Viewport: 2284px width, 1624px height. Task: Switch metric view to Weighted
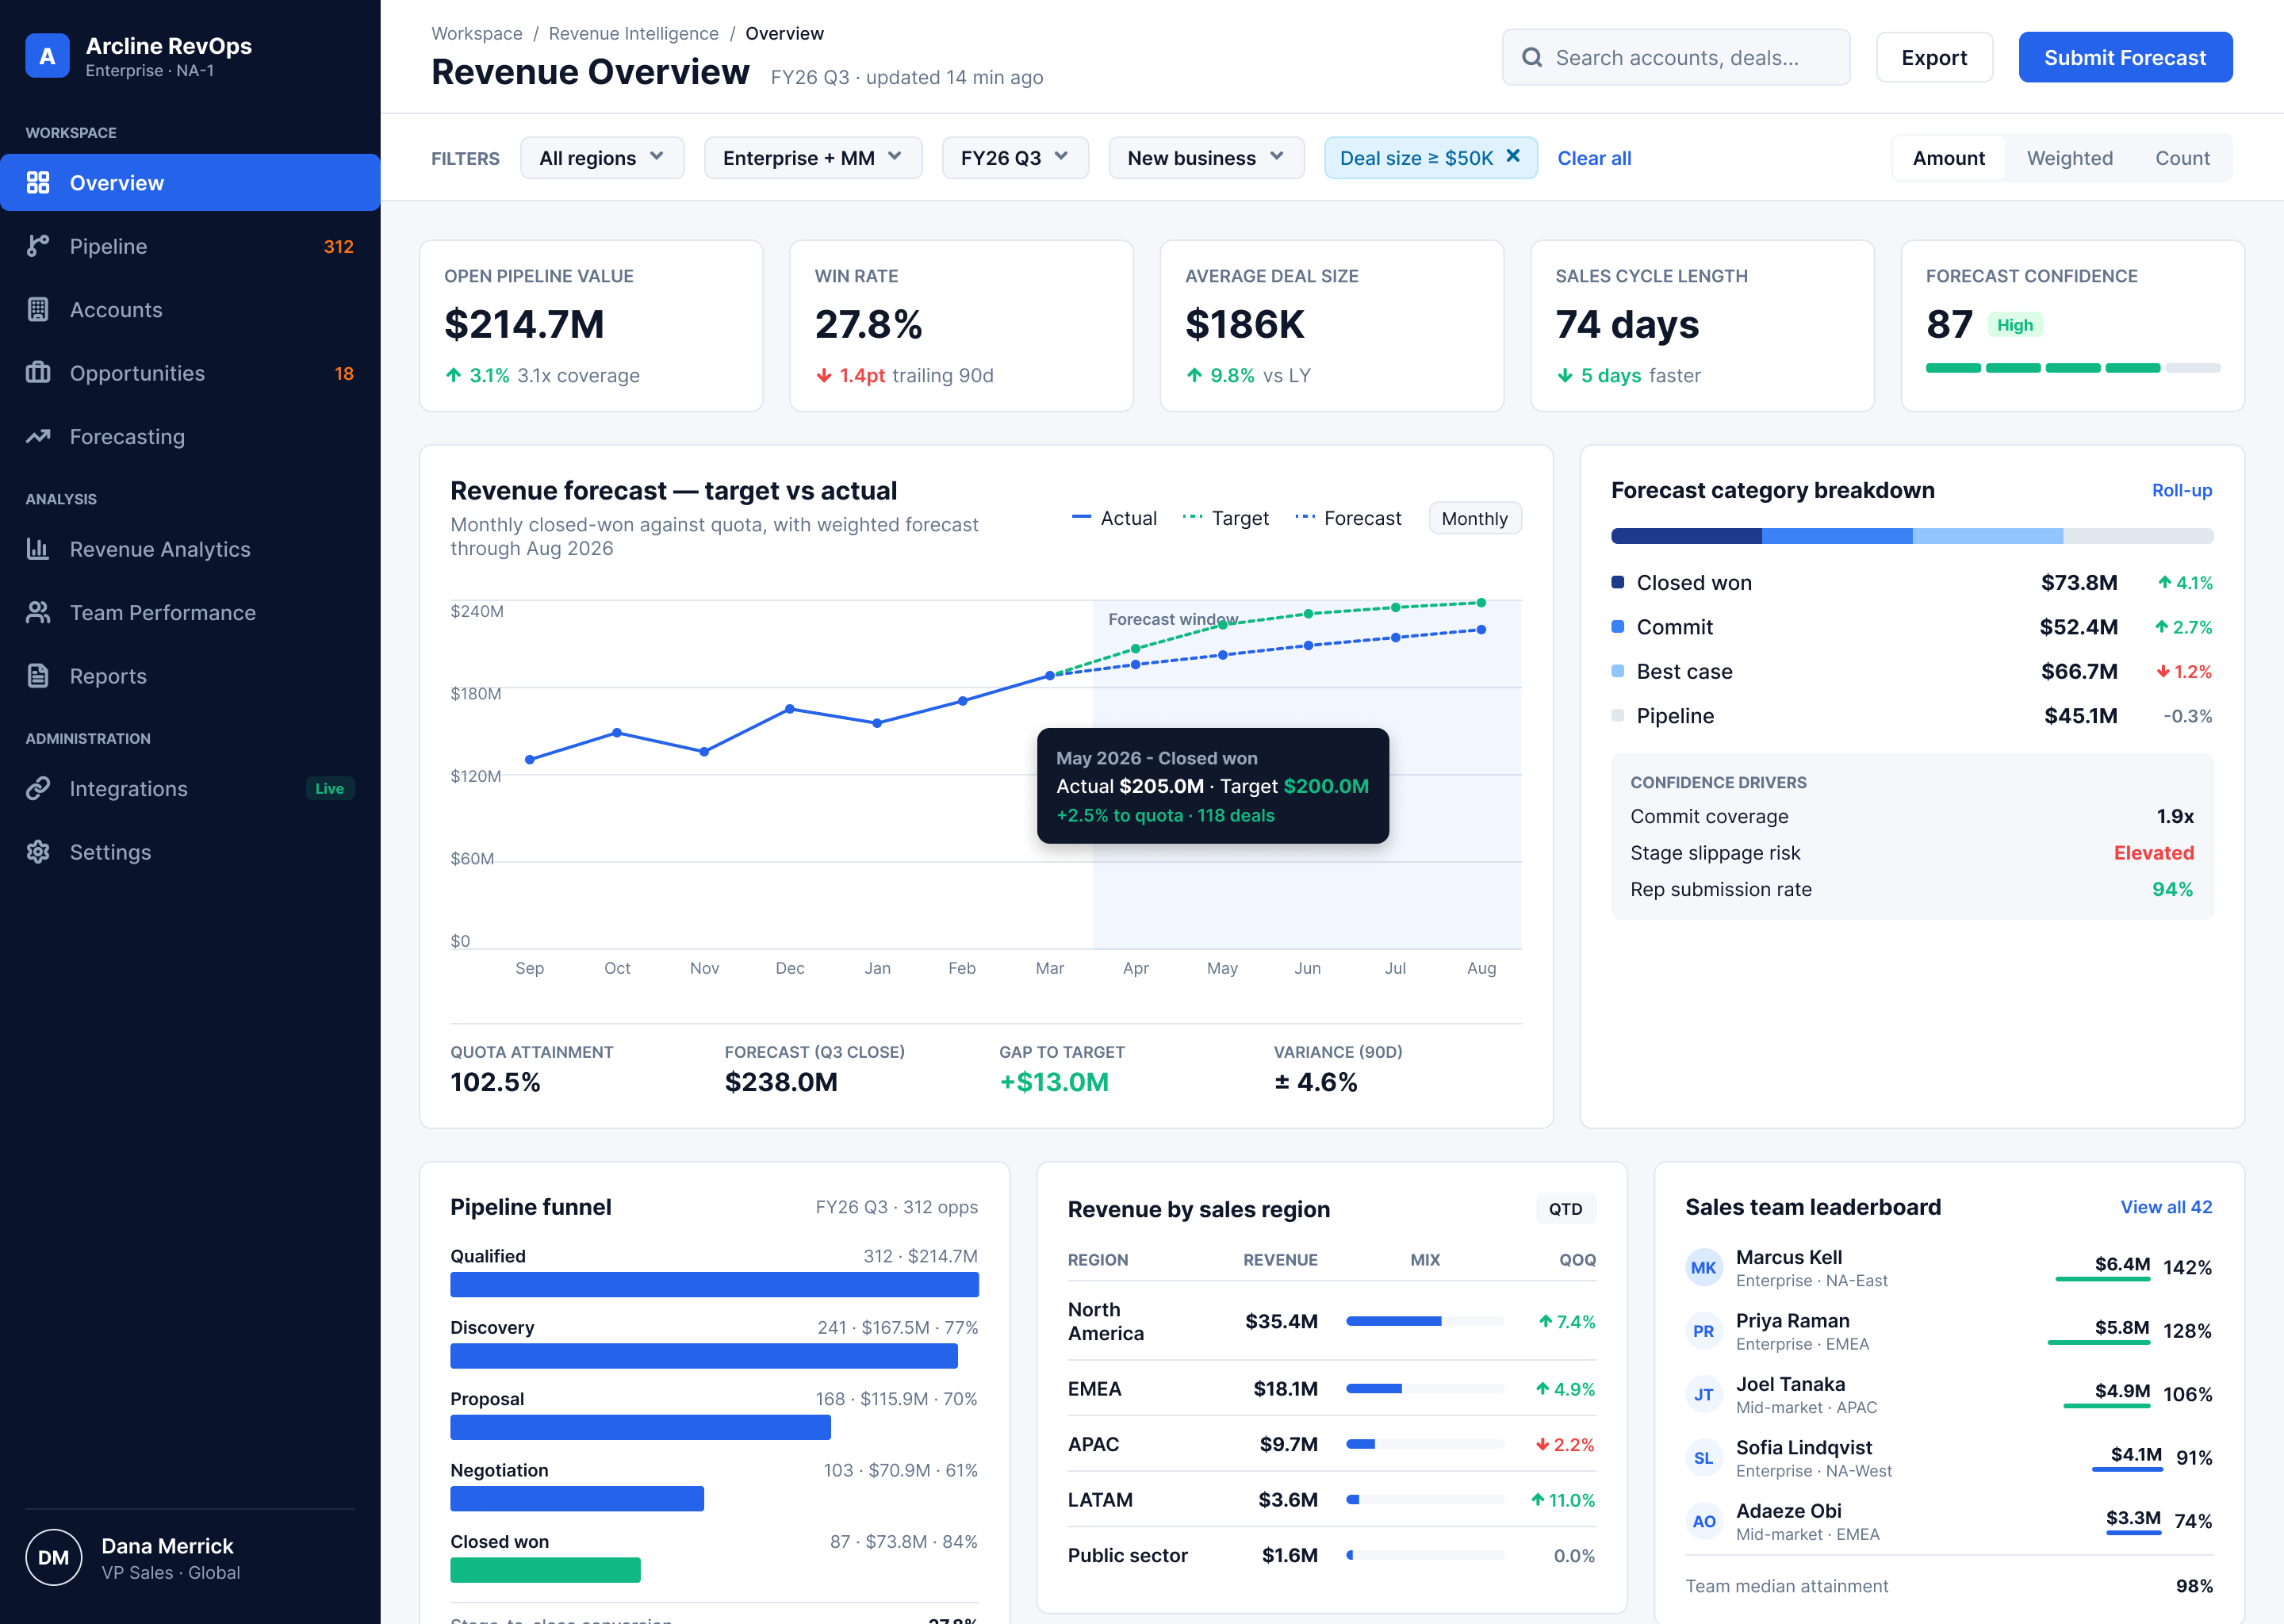click(2069, 158)
